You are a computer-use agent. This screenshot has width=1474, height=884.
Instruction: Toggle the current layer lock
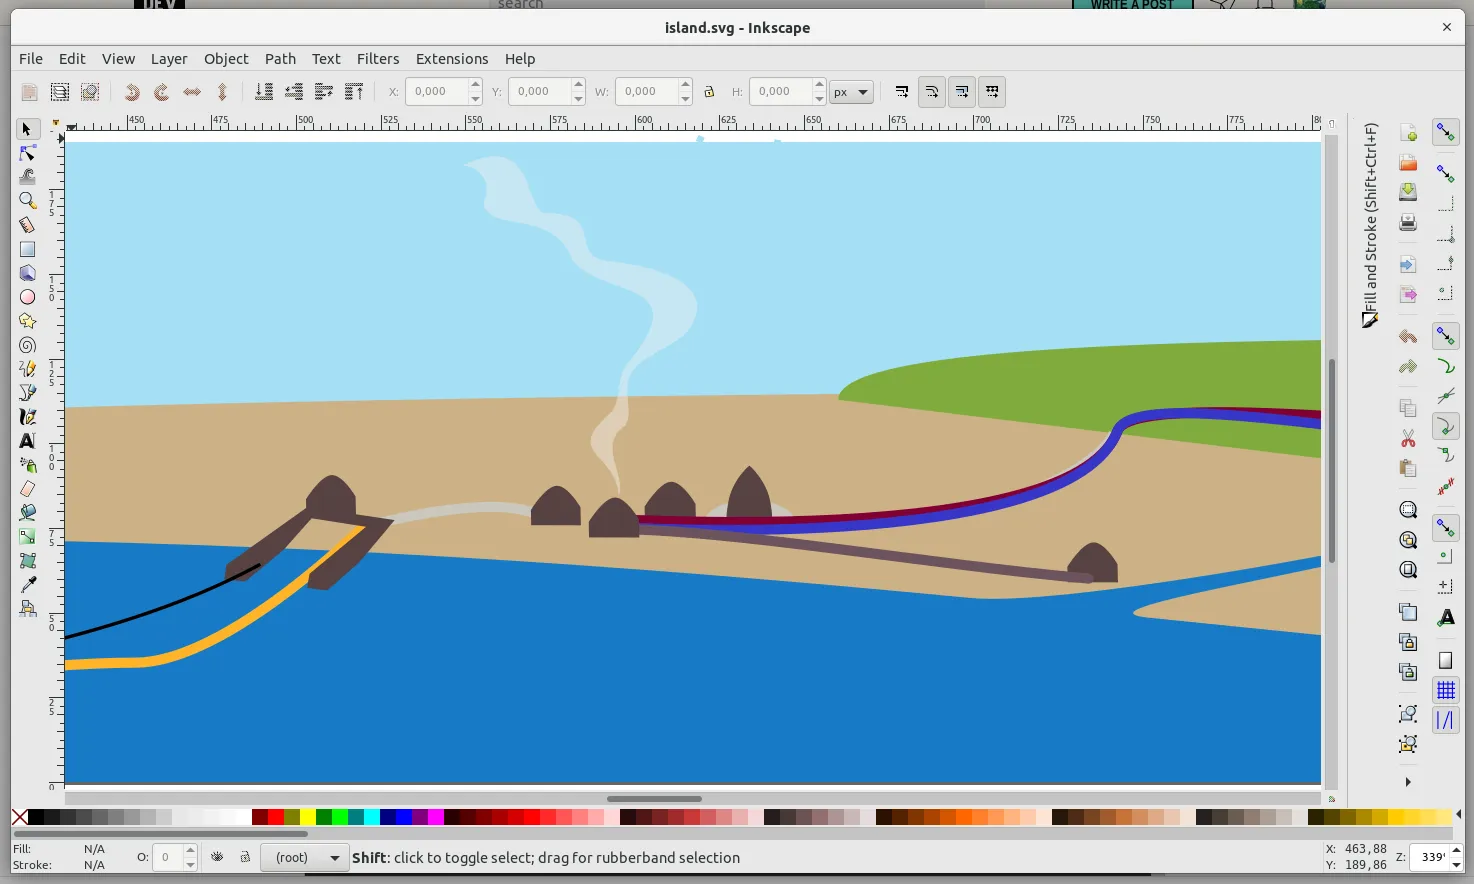pyautogui.click(x=244, y=857)
